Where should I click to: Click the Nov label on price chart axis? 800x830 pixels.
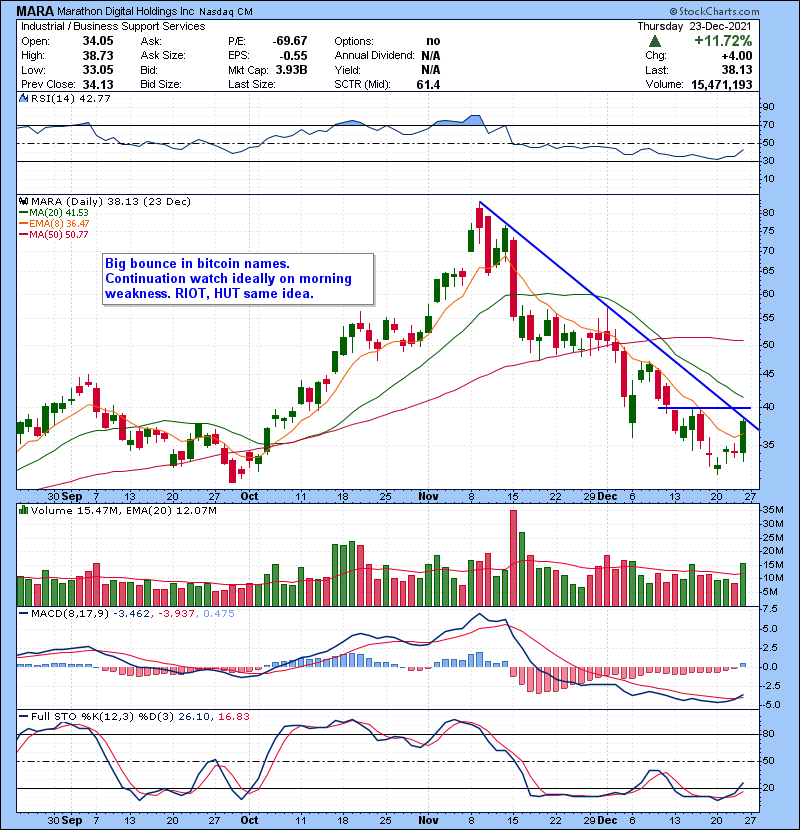click(428, 496)
